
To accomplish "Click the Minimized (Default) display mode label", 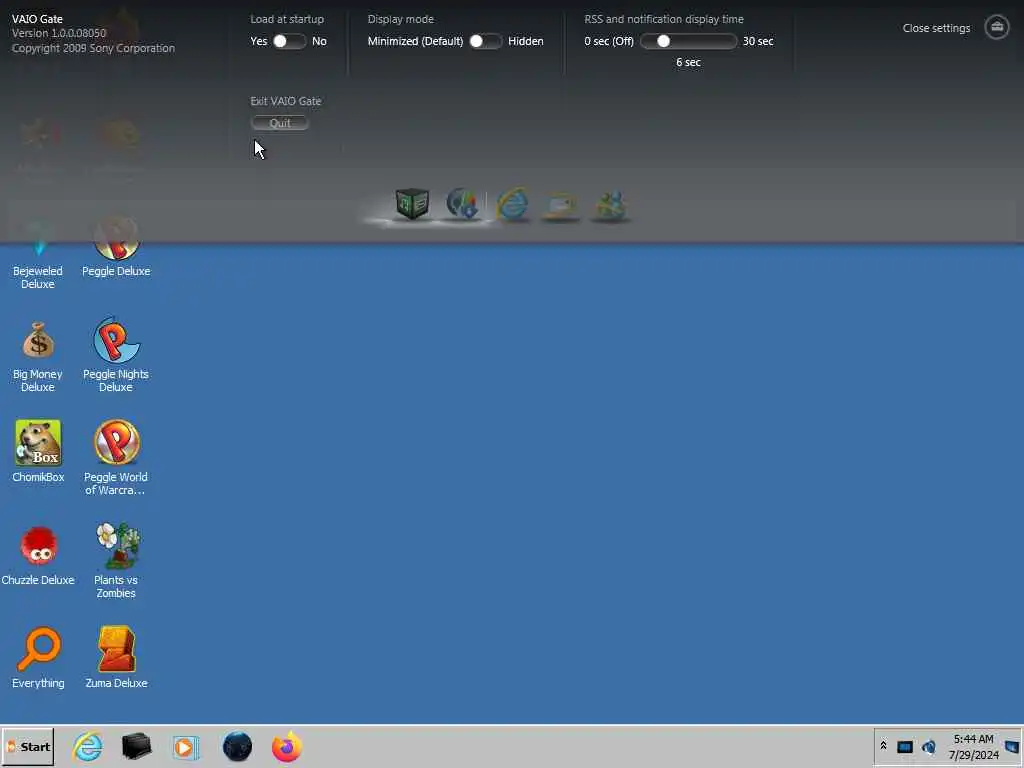I will pos(415,41).
